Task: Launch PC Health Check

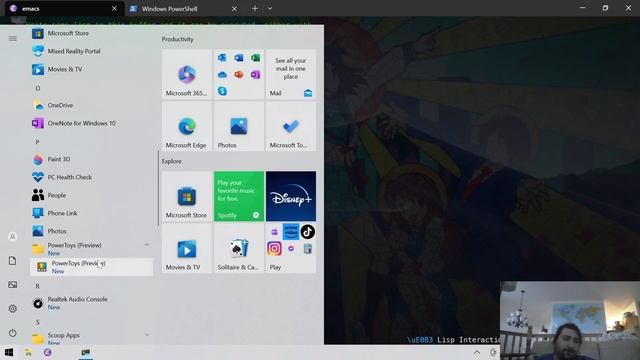Action: coord(92,177)
